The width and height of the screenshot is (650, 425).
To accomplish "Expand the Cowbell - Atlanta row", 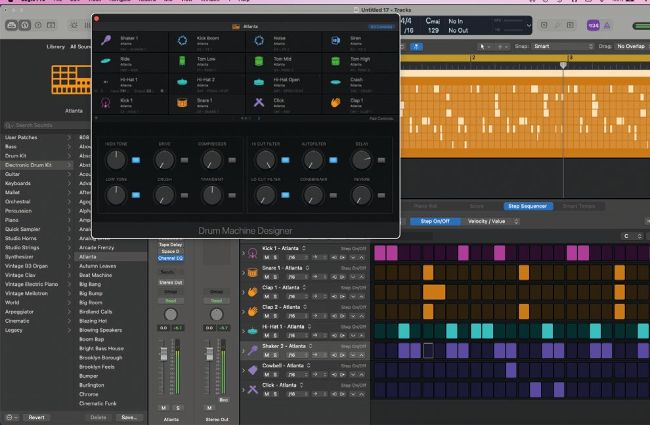I will tap(243, 370).
